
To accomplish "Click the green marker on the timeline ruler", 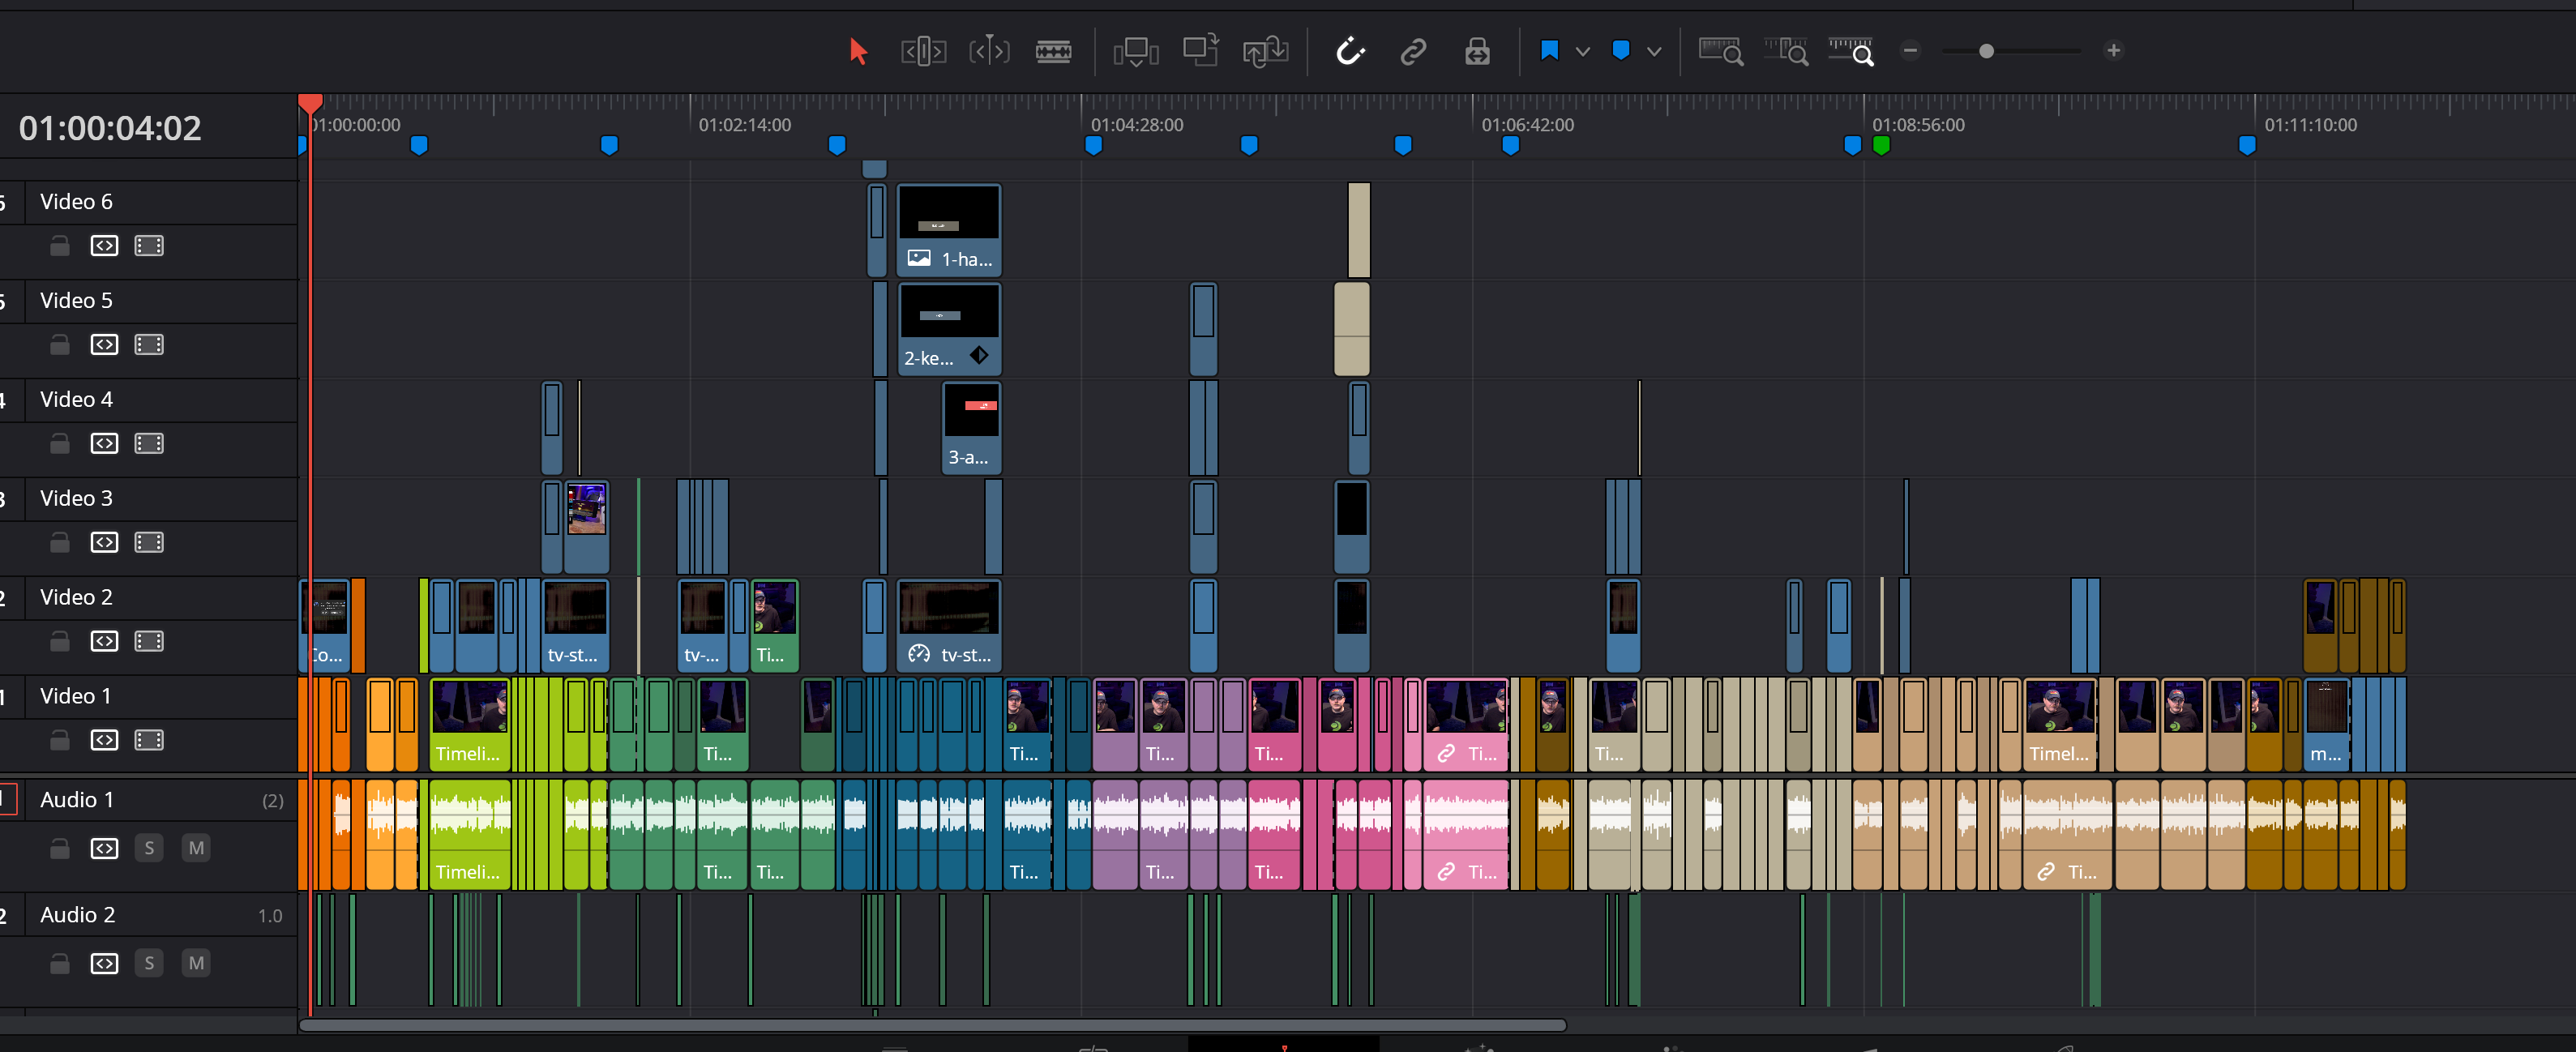I will tap(1881, 144).
